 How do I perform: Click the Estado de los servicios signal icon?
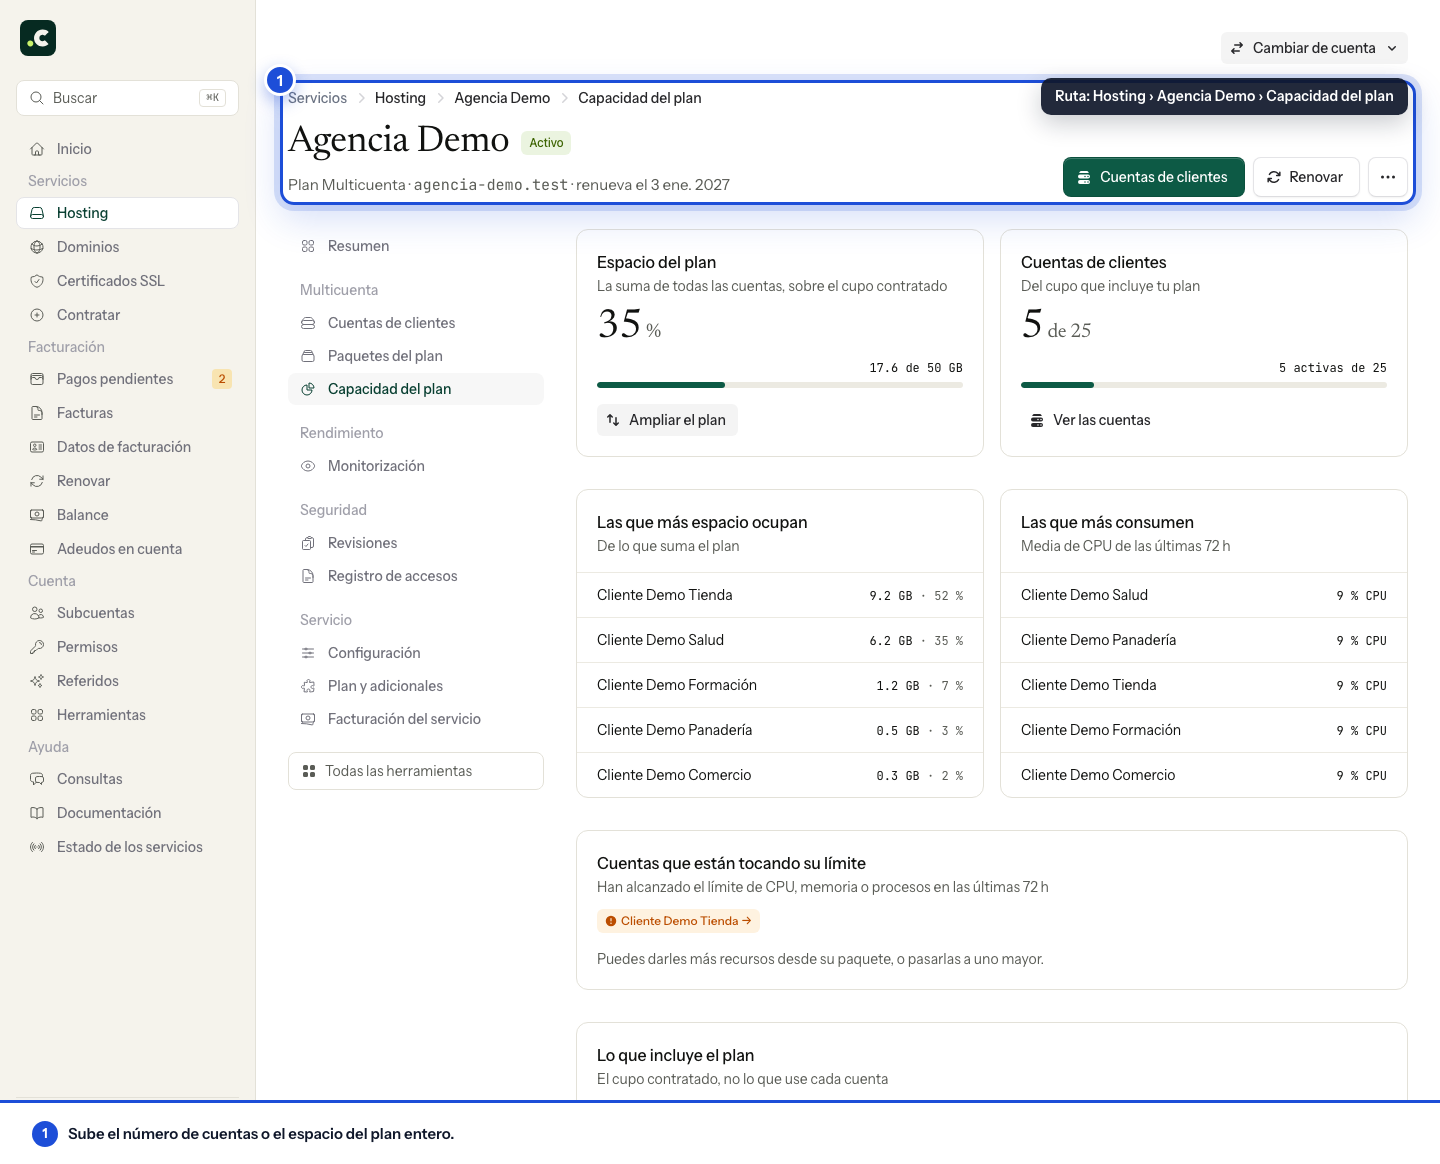pyautogui.click(x=37, y=847)
